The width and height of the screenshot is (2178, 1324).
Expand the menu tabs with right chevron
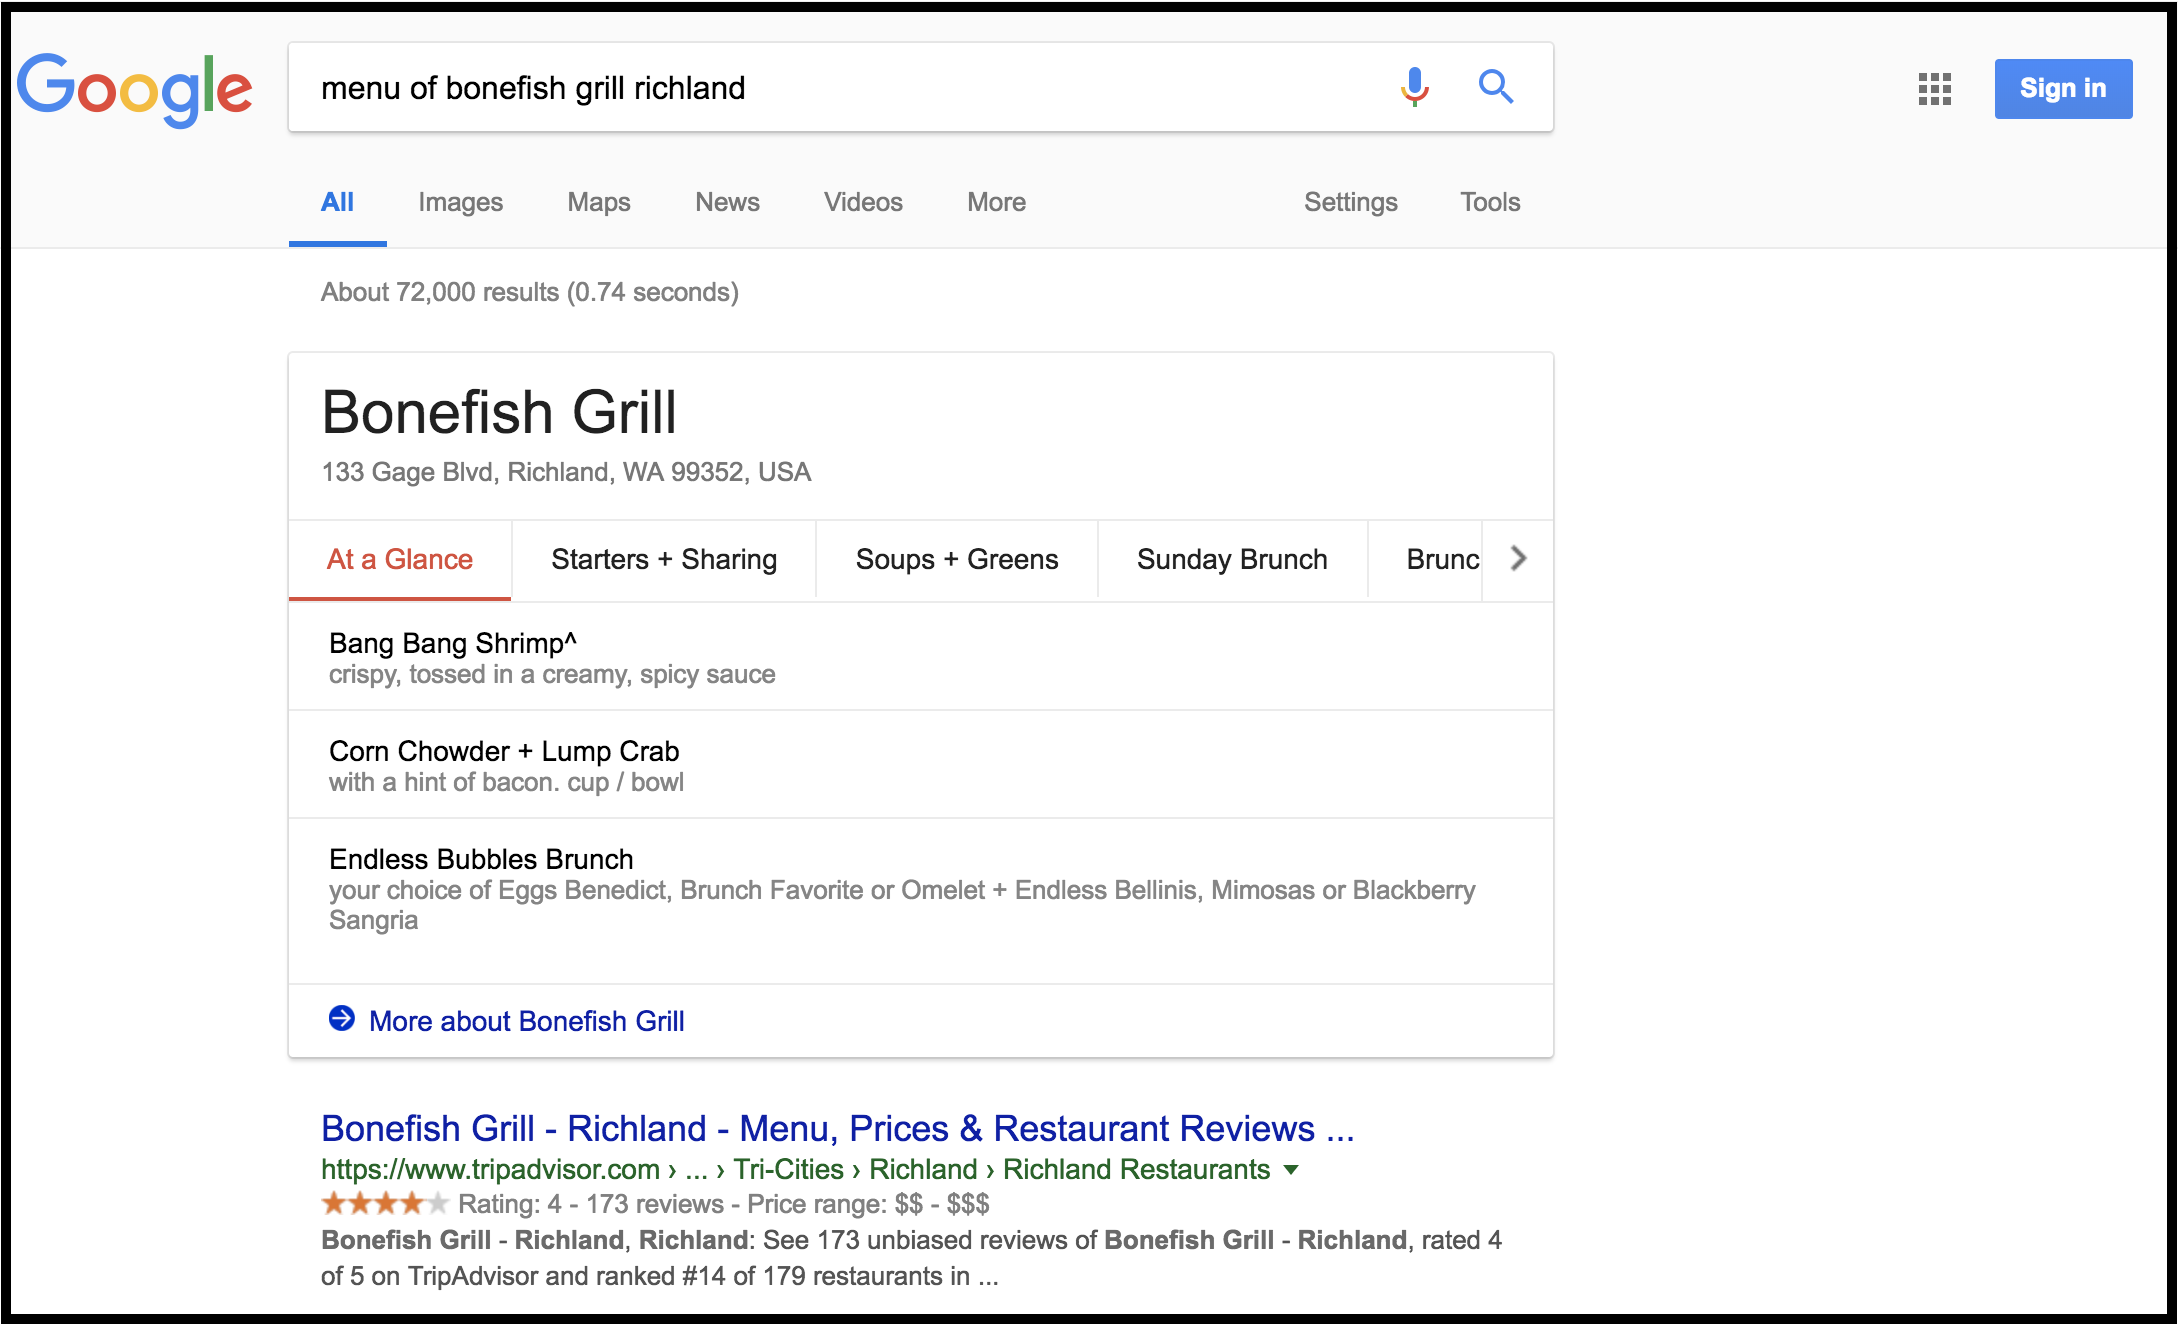coord(1518,558)
